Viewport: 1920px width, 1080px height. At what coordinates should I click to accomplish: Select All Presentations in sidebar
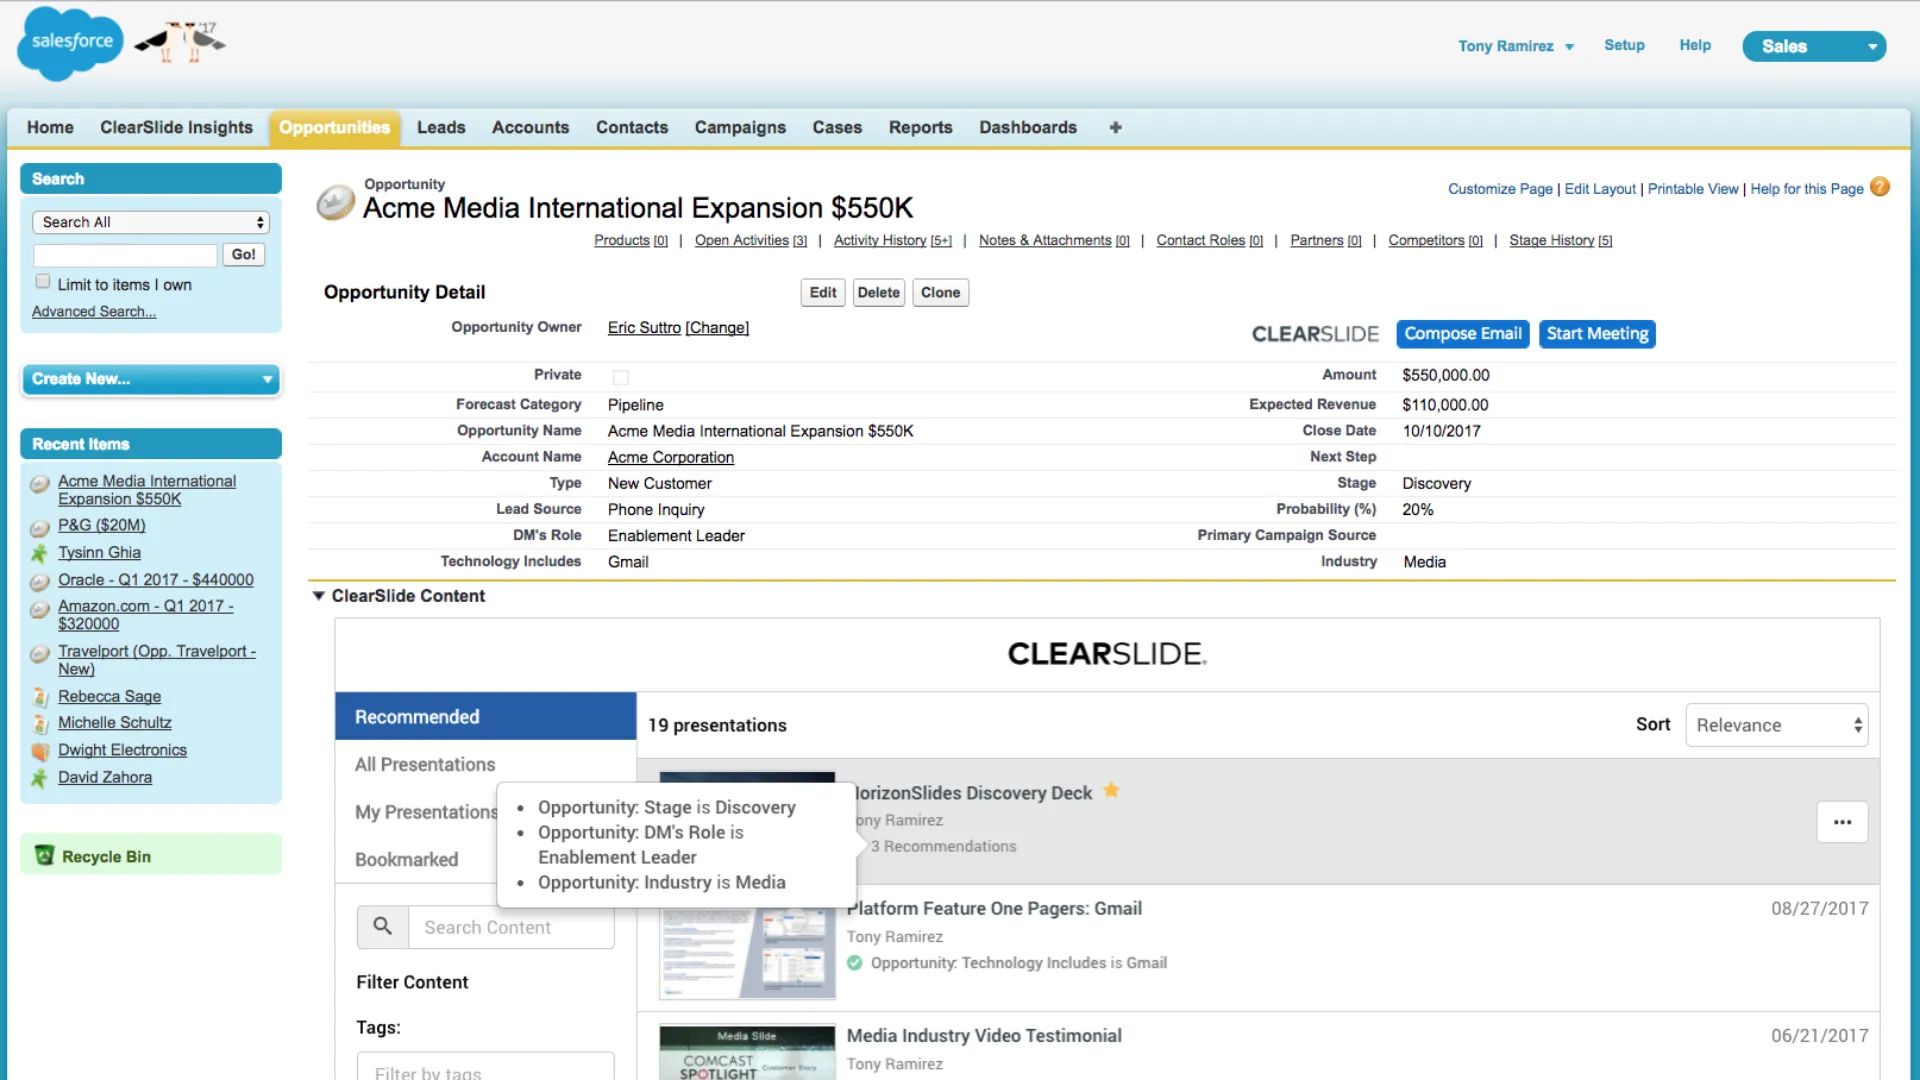(x=425, y=764)
